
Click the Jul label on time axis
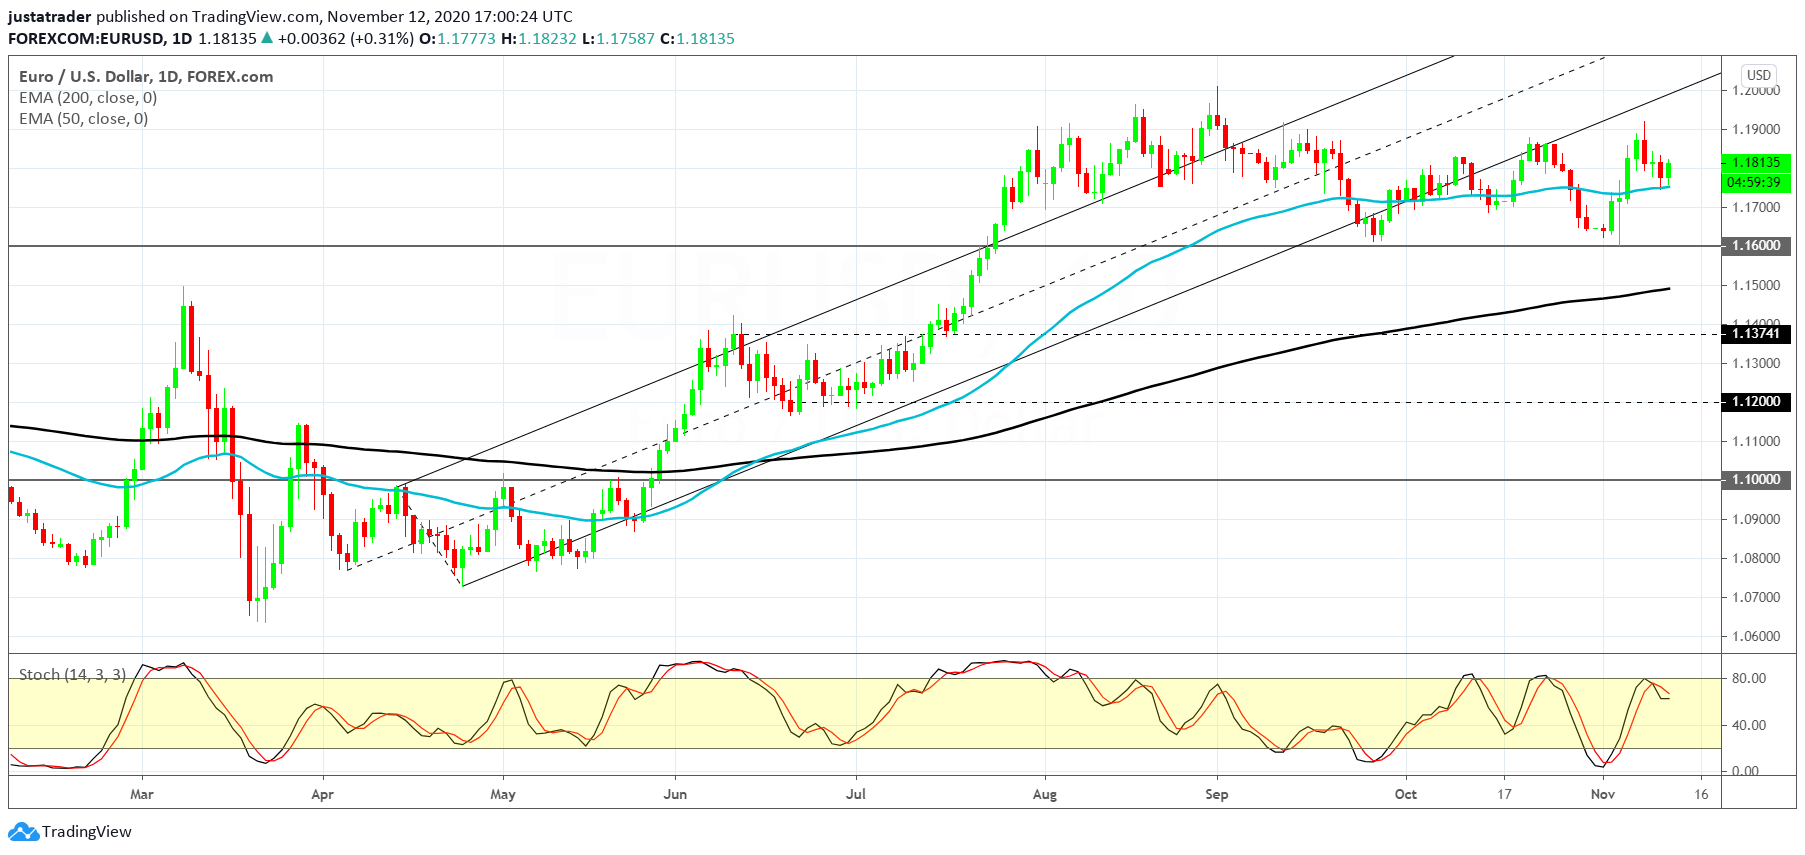(856, 795)
